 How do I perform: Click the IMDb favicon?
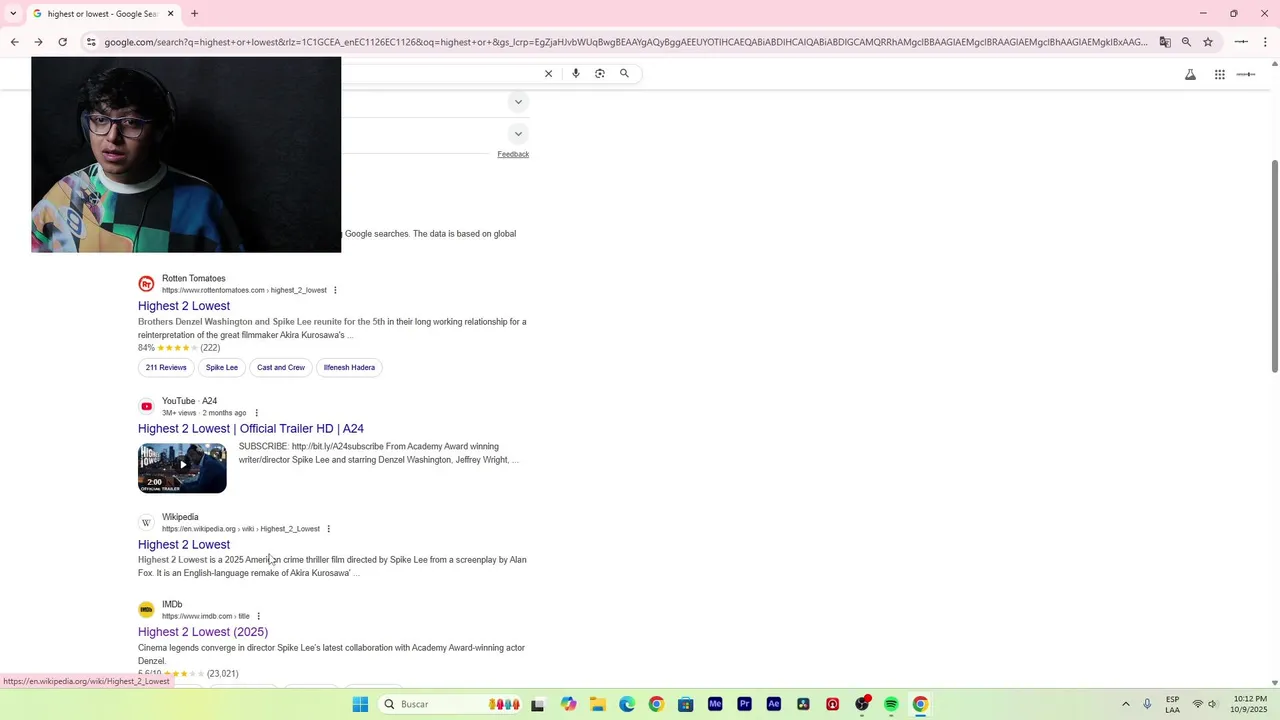pyautogui.click(x=146, y=610)
